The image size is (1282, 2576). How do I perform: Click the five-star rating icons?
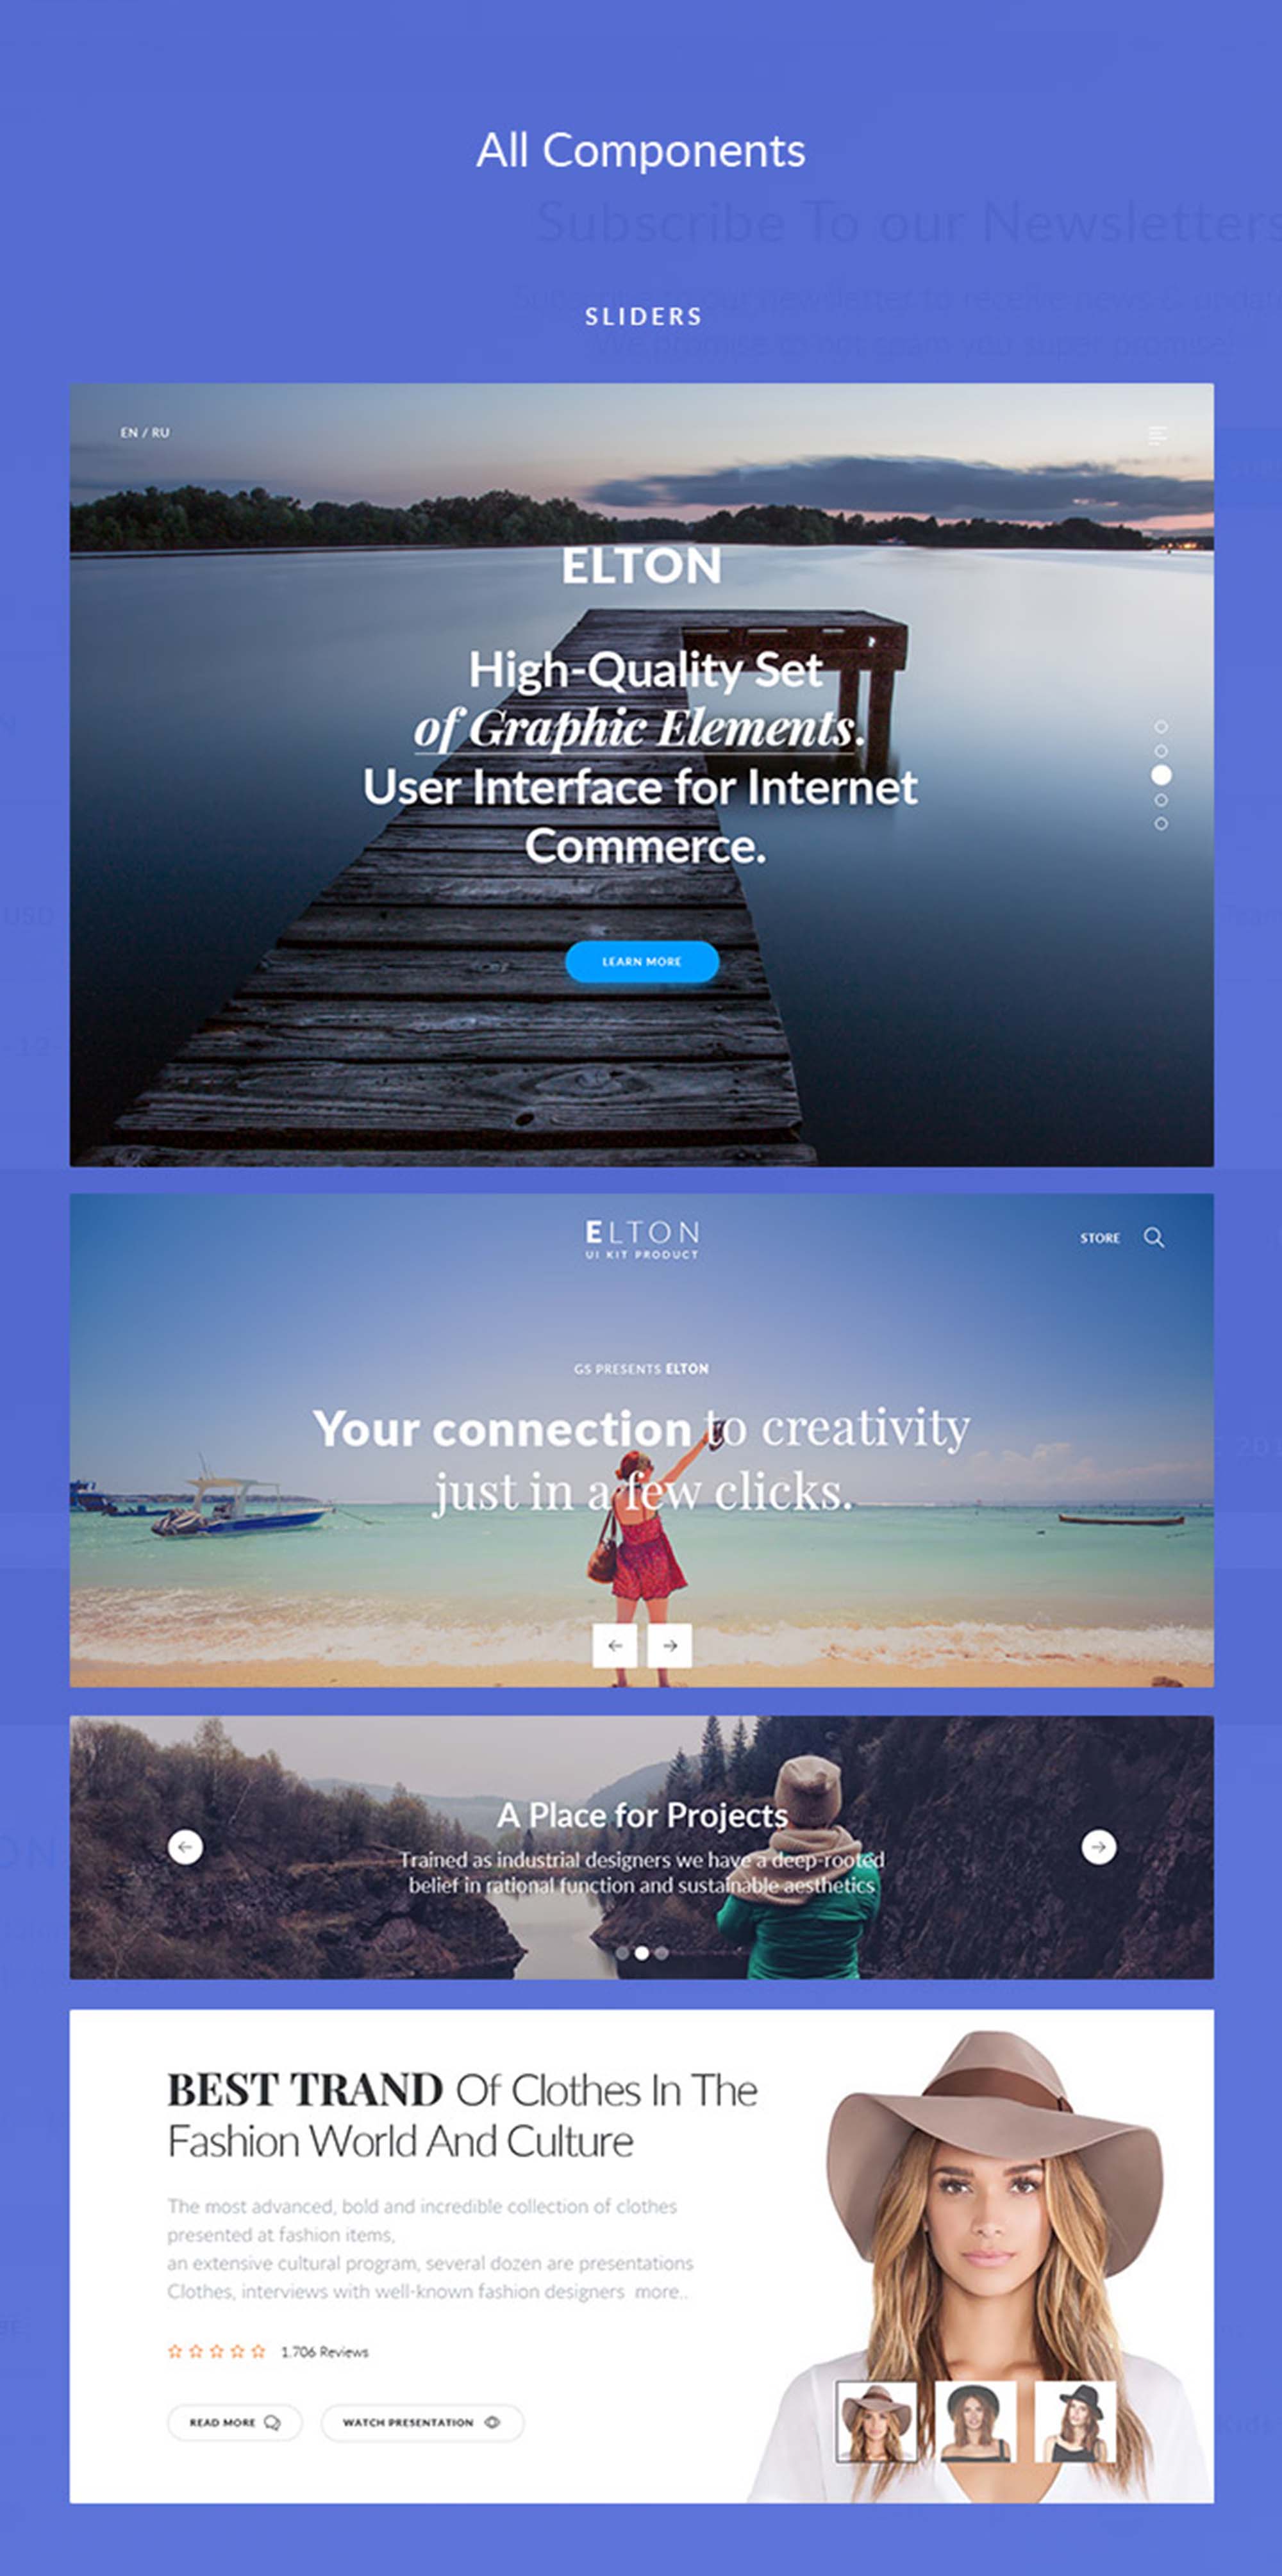[x=216, y=2351]
